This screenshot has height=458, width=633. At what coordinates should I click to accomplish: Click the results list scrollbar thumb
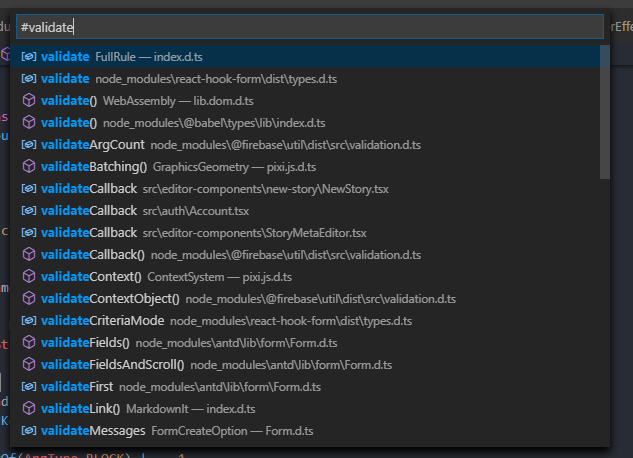coord(605,112)
